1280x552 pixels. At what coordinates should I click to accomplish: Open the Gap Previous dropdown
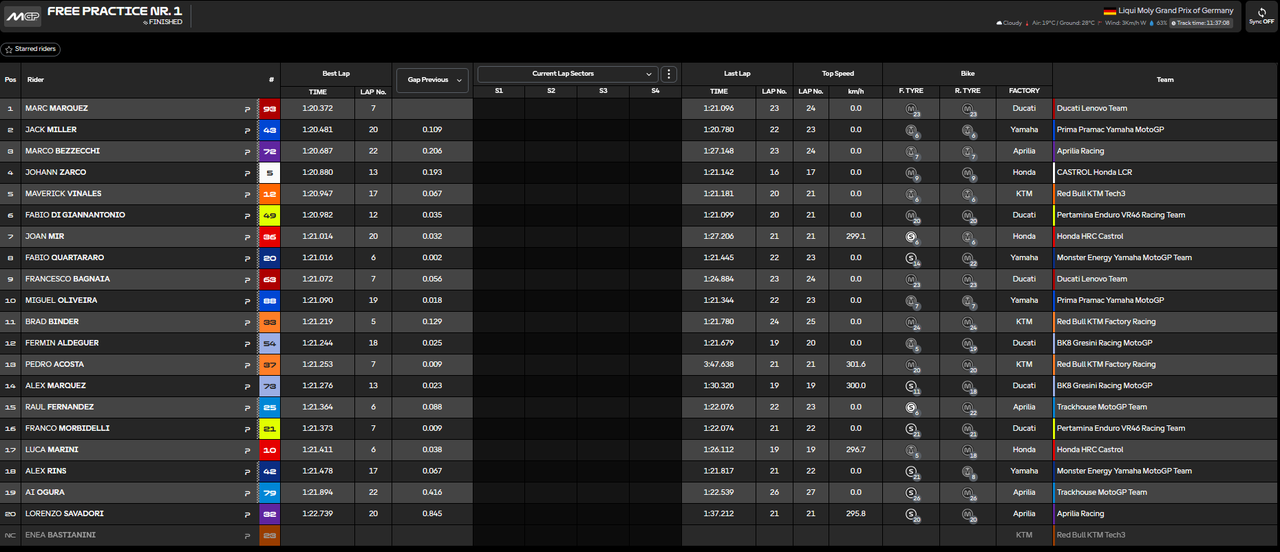[431, 79]
